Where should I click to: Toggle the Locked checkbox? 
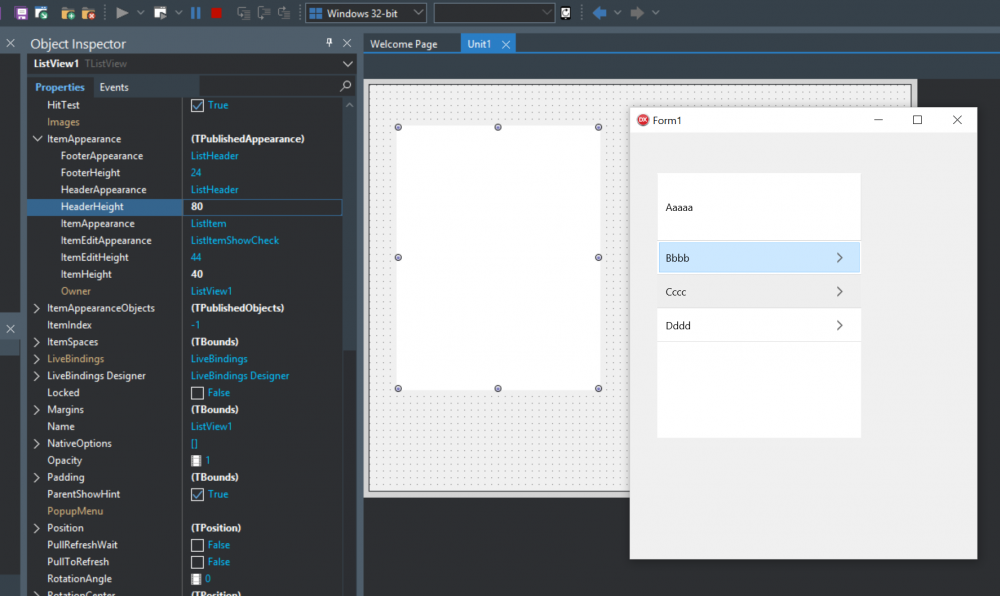pos(198,393)
